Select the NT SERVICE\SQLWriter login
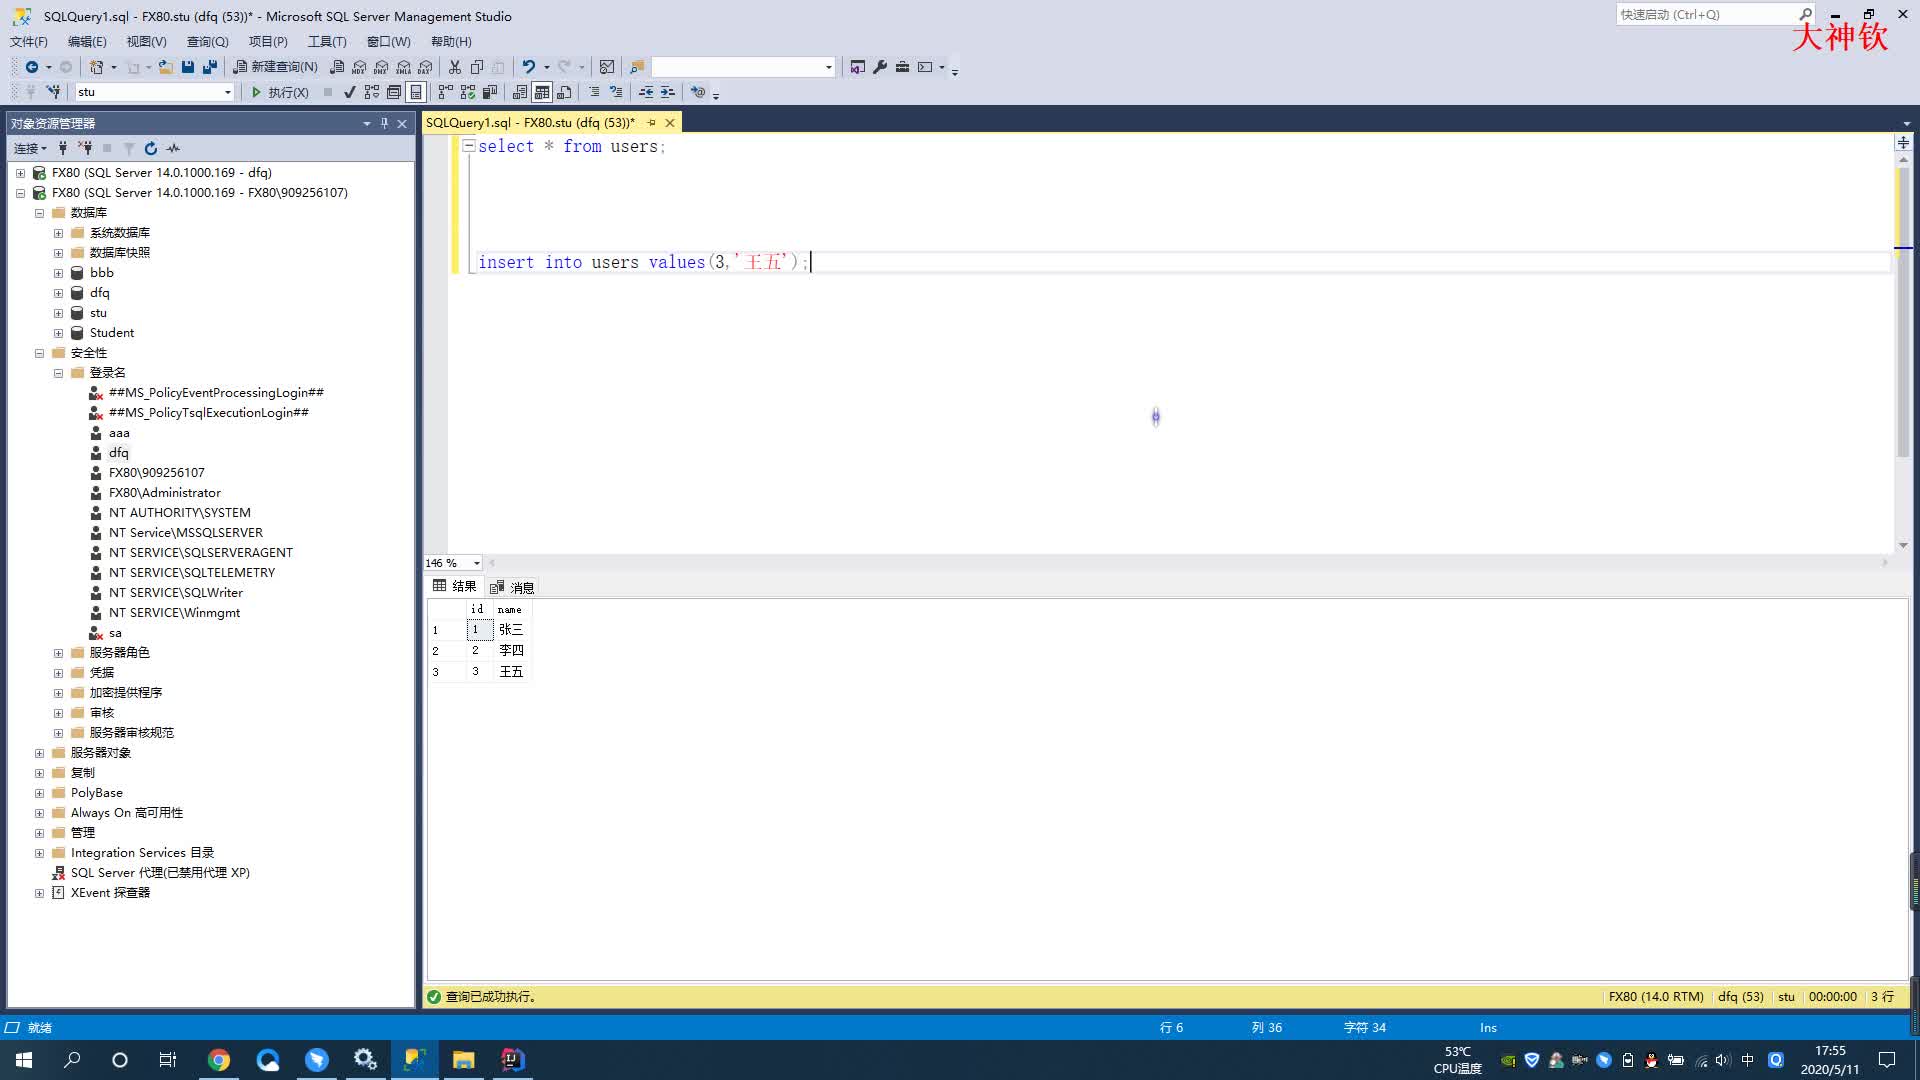 tap(176, 593)
